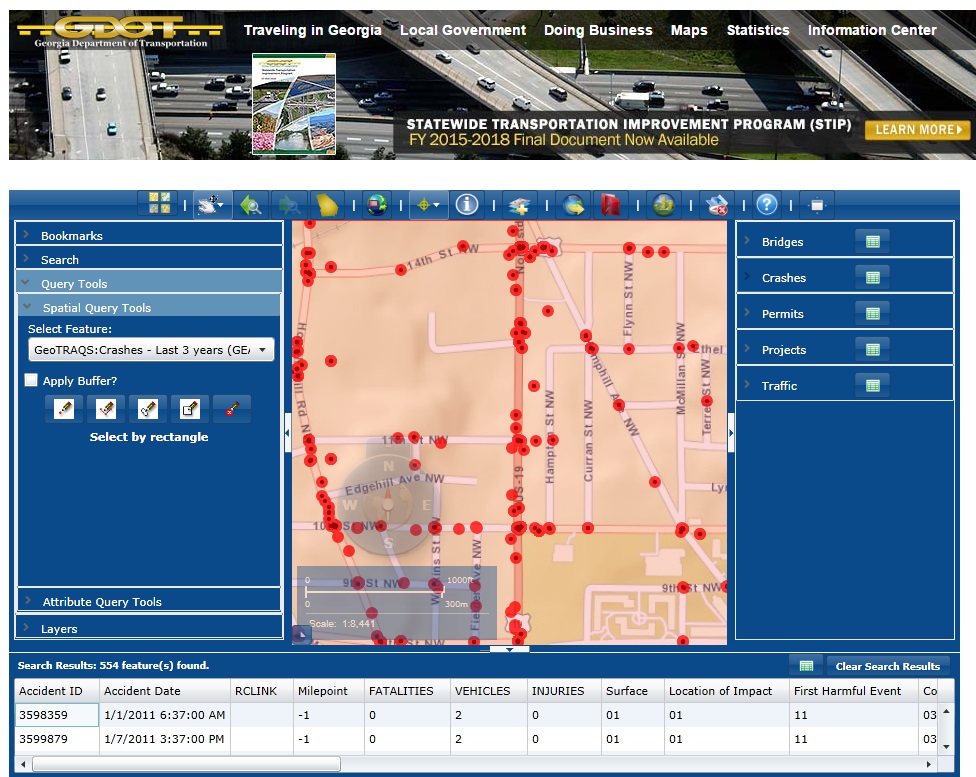Viewport: 976px width, 777px height.
Task: Select Accident ID cell 3599879
Action: click(57, 739)
